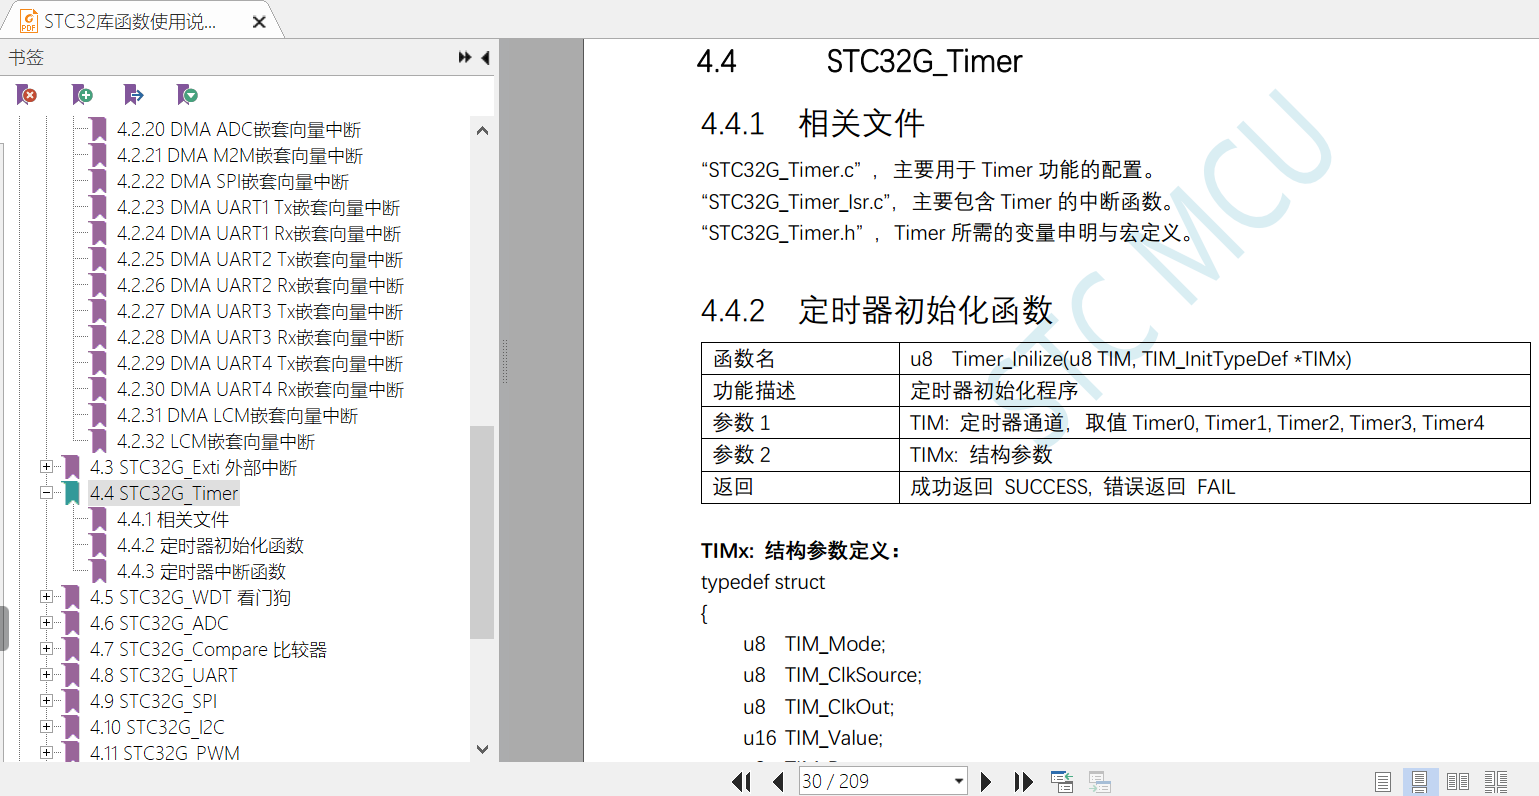
Task: Go to the previous page
Action: (x=778, y=782)
